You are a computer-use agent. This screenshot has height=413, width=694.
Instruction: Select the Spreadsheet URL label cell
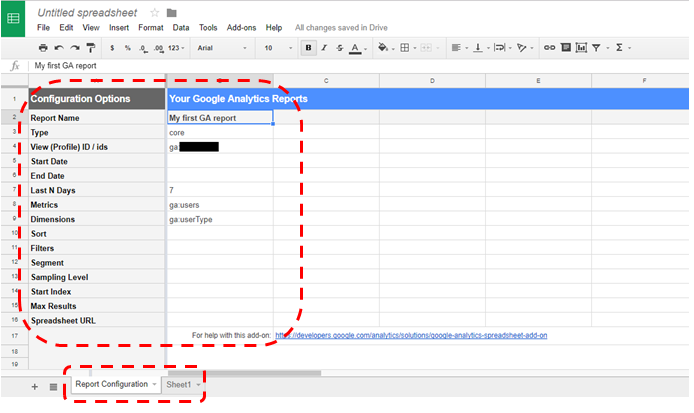pos(97,320)
